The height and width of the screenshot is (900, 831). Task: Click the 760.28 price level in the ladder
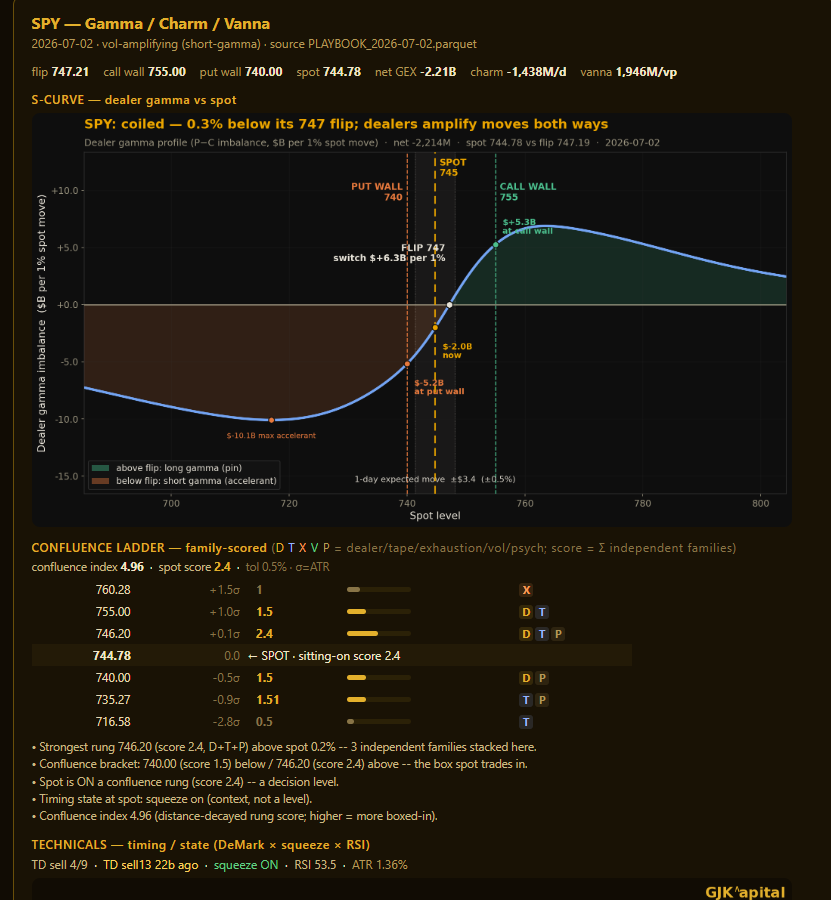[113, 589]
